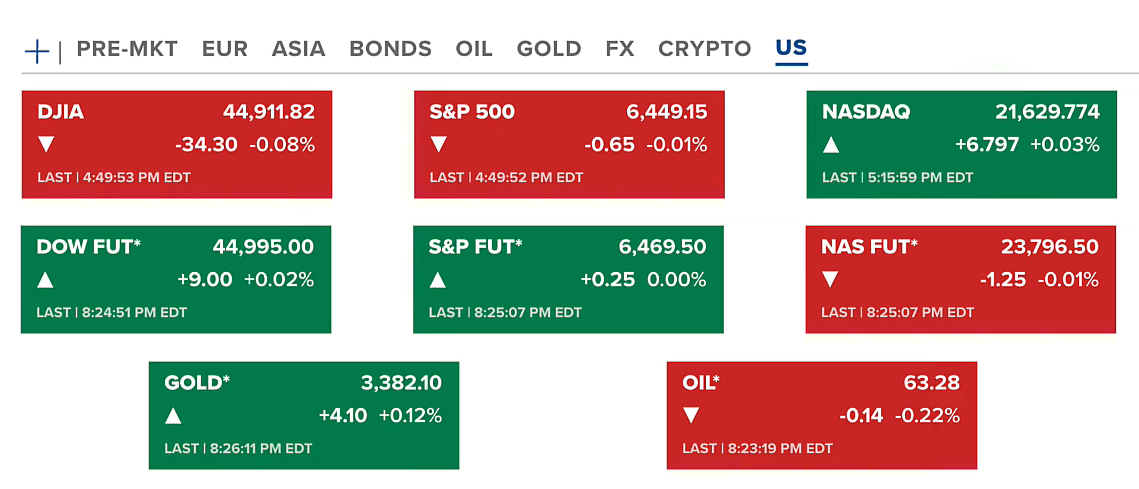Screen dimensions: 1139x489
Task: Select the BONDS tab
Action: click(390, 49)
